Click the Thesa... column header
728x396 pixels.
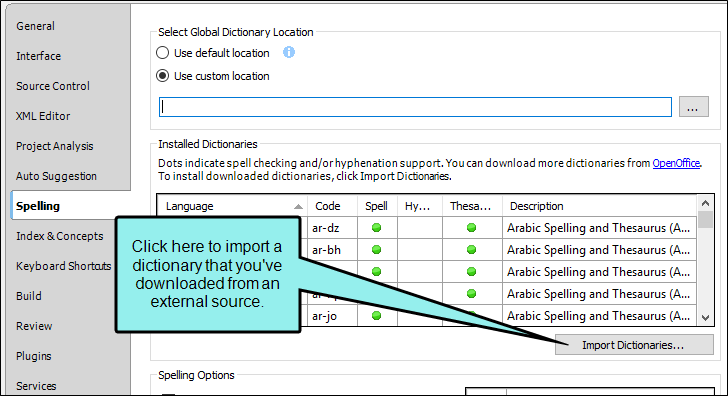tap(472, 206)
